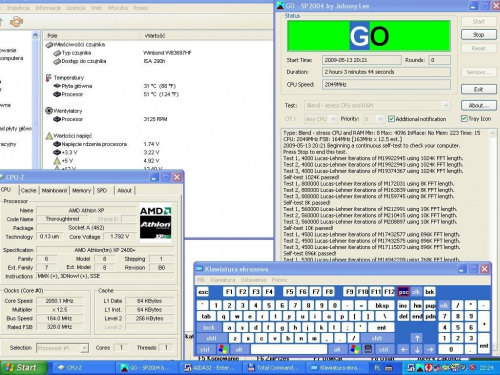500x375 pixels.
Task: Open Klawiatura menu in on-screen keyboard
Action: [x=223, y=280]
